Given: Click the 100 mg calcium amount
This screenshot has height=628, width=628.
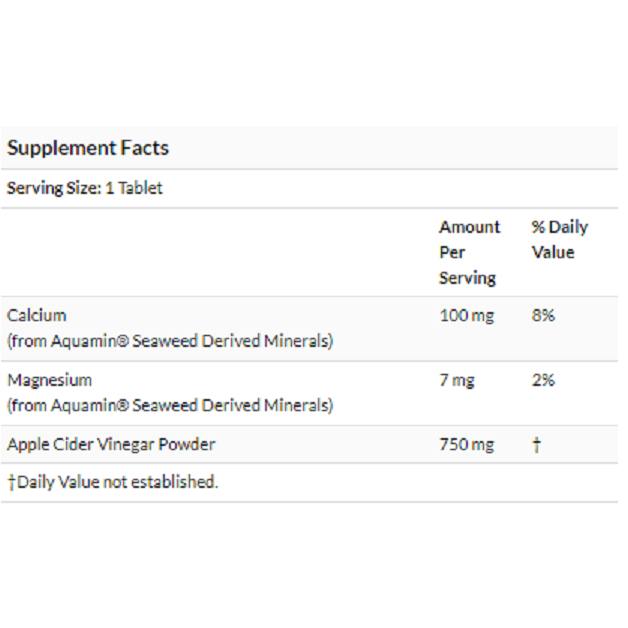Looking at the screenshot, I should point(466,315).
